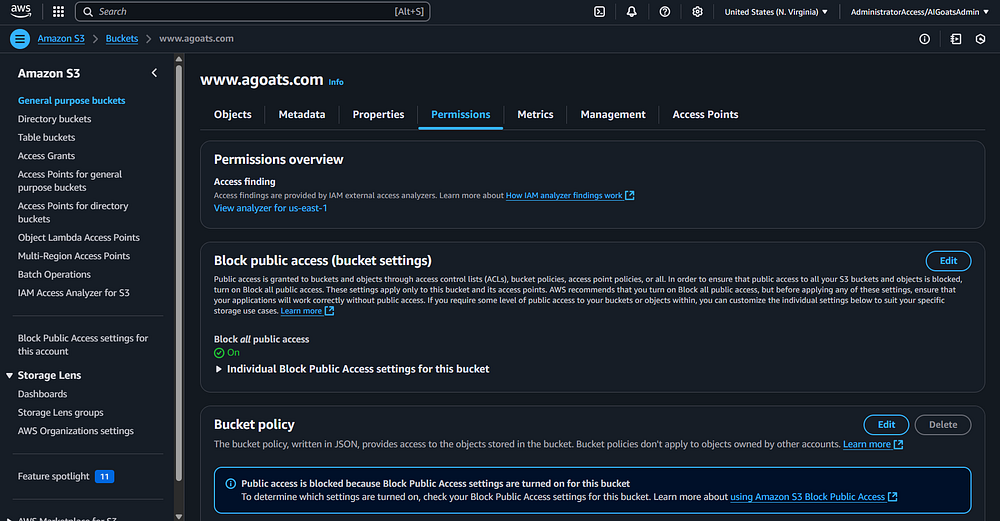Image resolution: width=1000 pixels, height=521 pixels.
Task: Click the Search input field
Action: pos(250,12)
